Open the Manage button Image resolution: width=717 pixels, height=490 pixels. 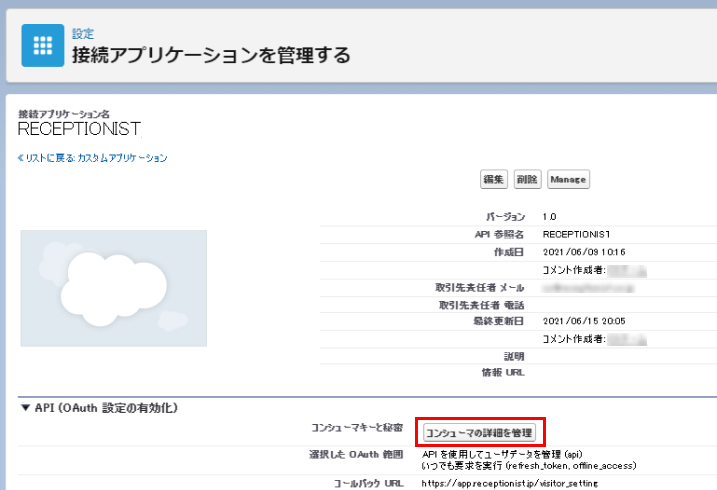tap(568, 179)
